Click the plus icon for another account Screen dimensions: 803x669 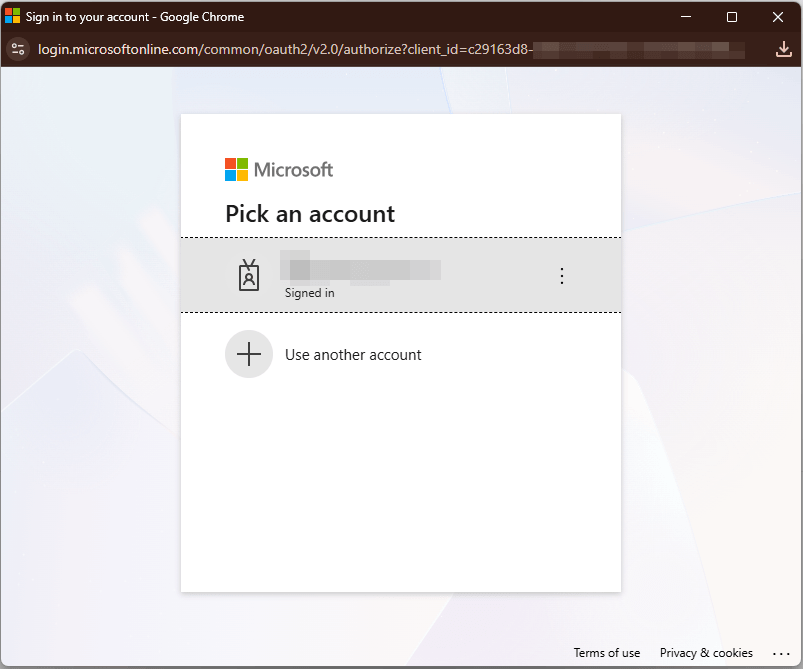coord(249,354)
